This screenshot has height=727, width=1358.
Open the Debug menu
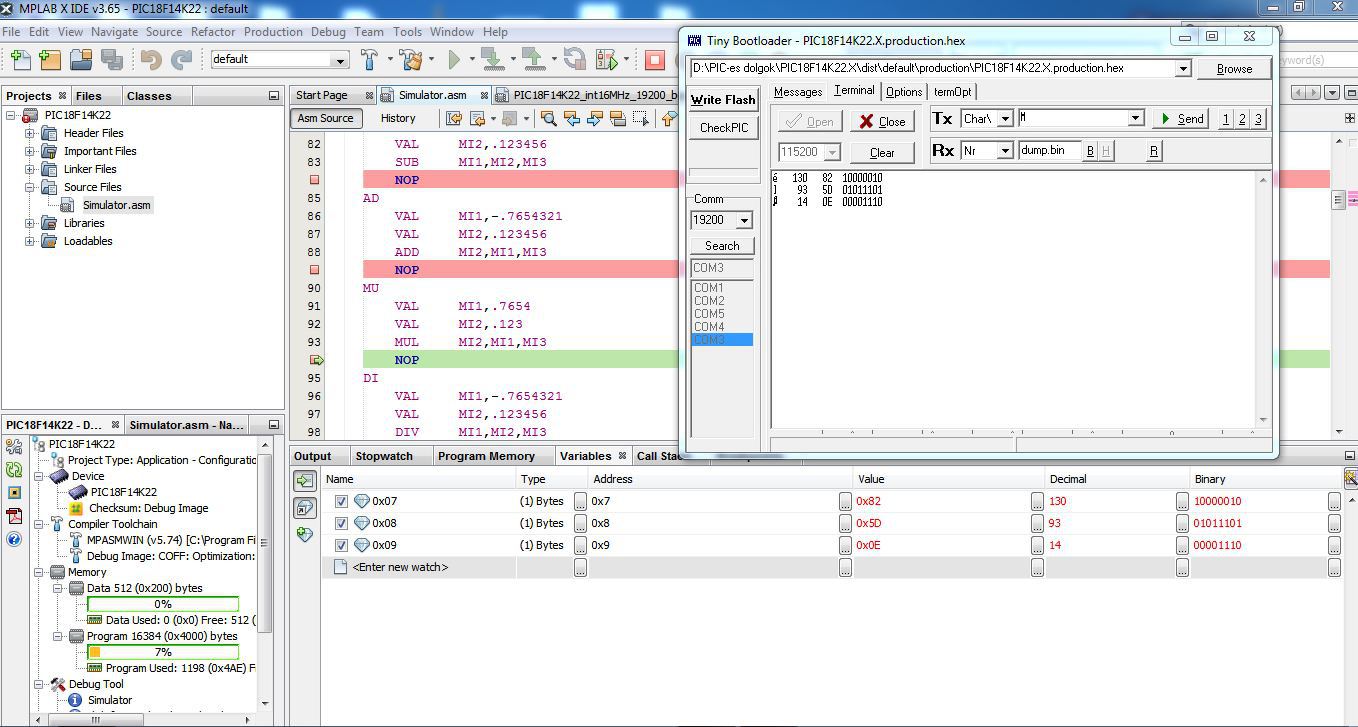tap(328, 31)
